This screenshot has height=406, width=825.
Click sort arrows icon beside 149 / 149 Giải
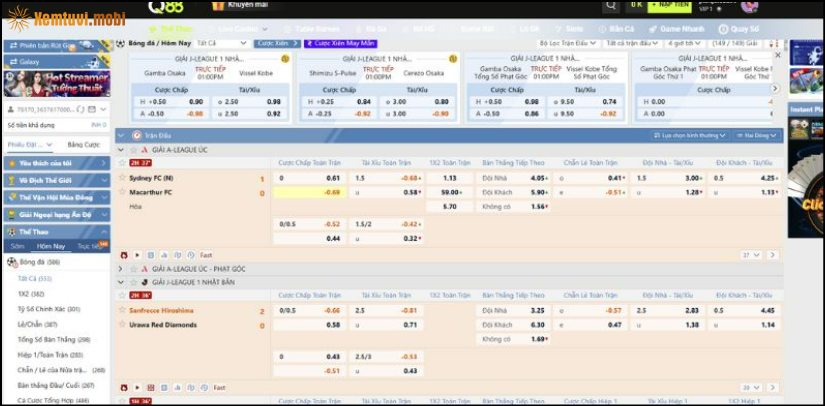[774, 43]
